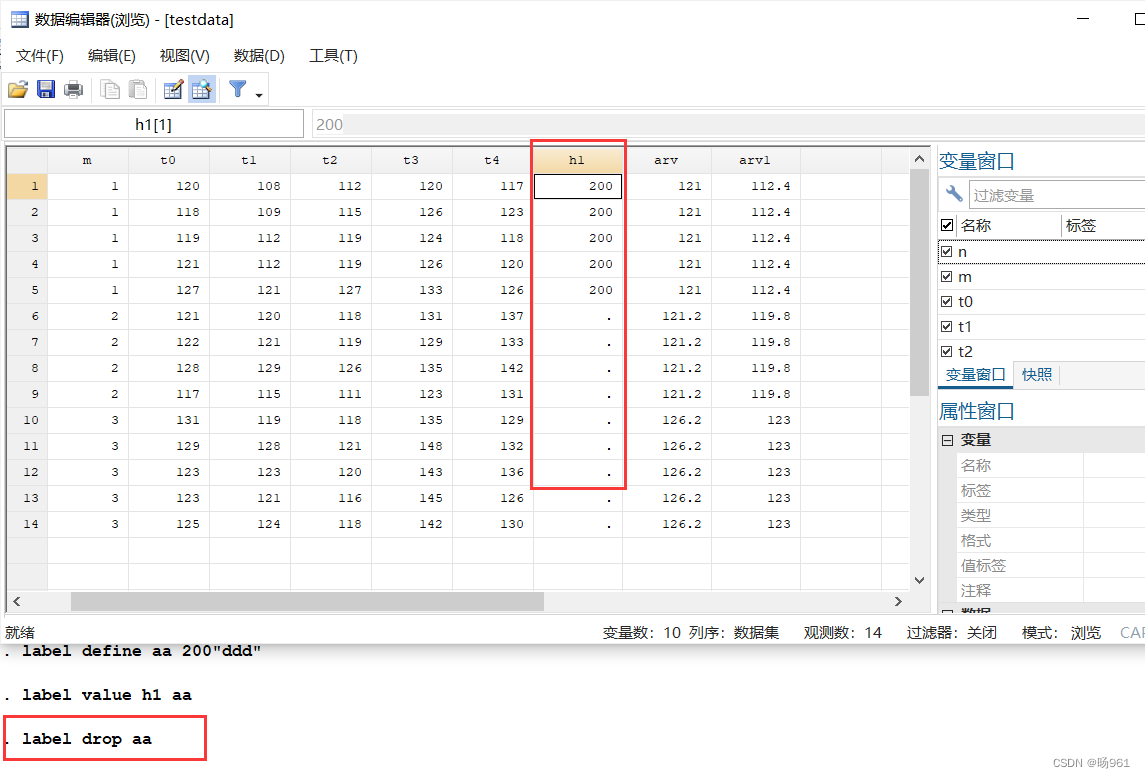Select the h1 column header
Viewport: 1145px width, 778px height.
coord(578,160)
